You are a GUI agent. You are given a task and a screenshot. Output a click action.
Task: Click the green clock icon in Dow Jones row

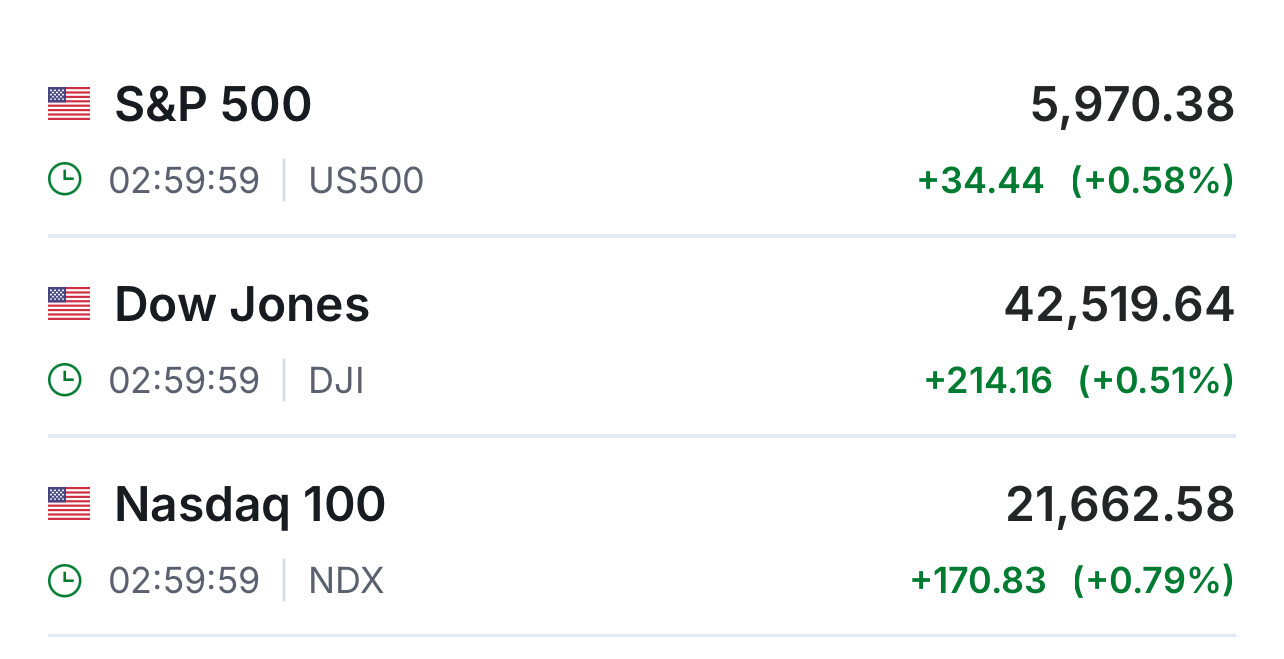click(65, 380)
